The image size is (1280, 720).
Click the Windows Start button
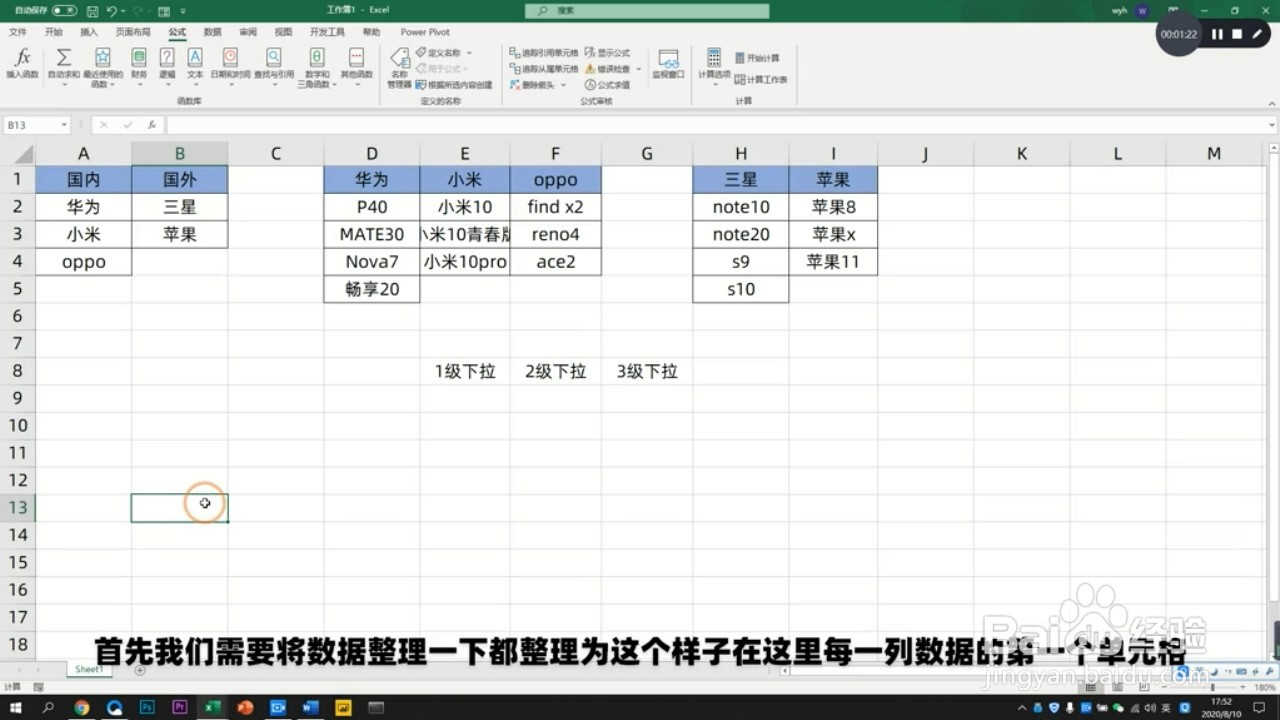click(16, 707)
